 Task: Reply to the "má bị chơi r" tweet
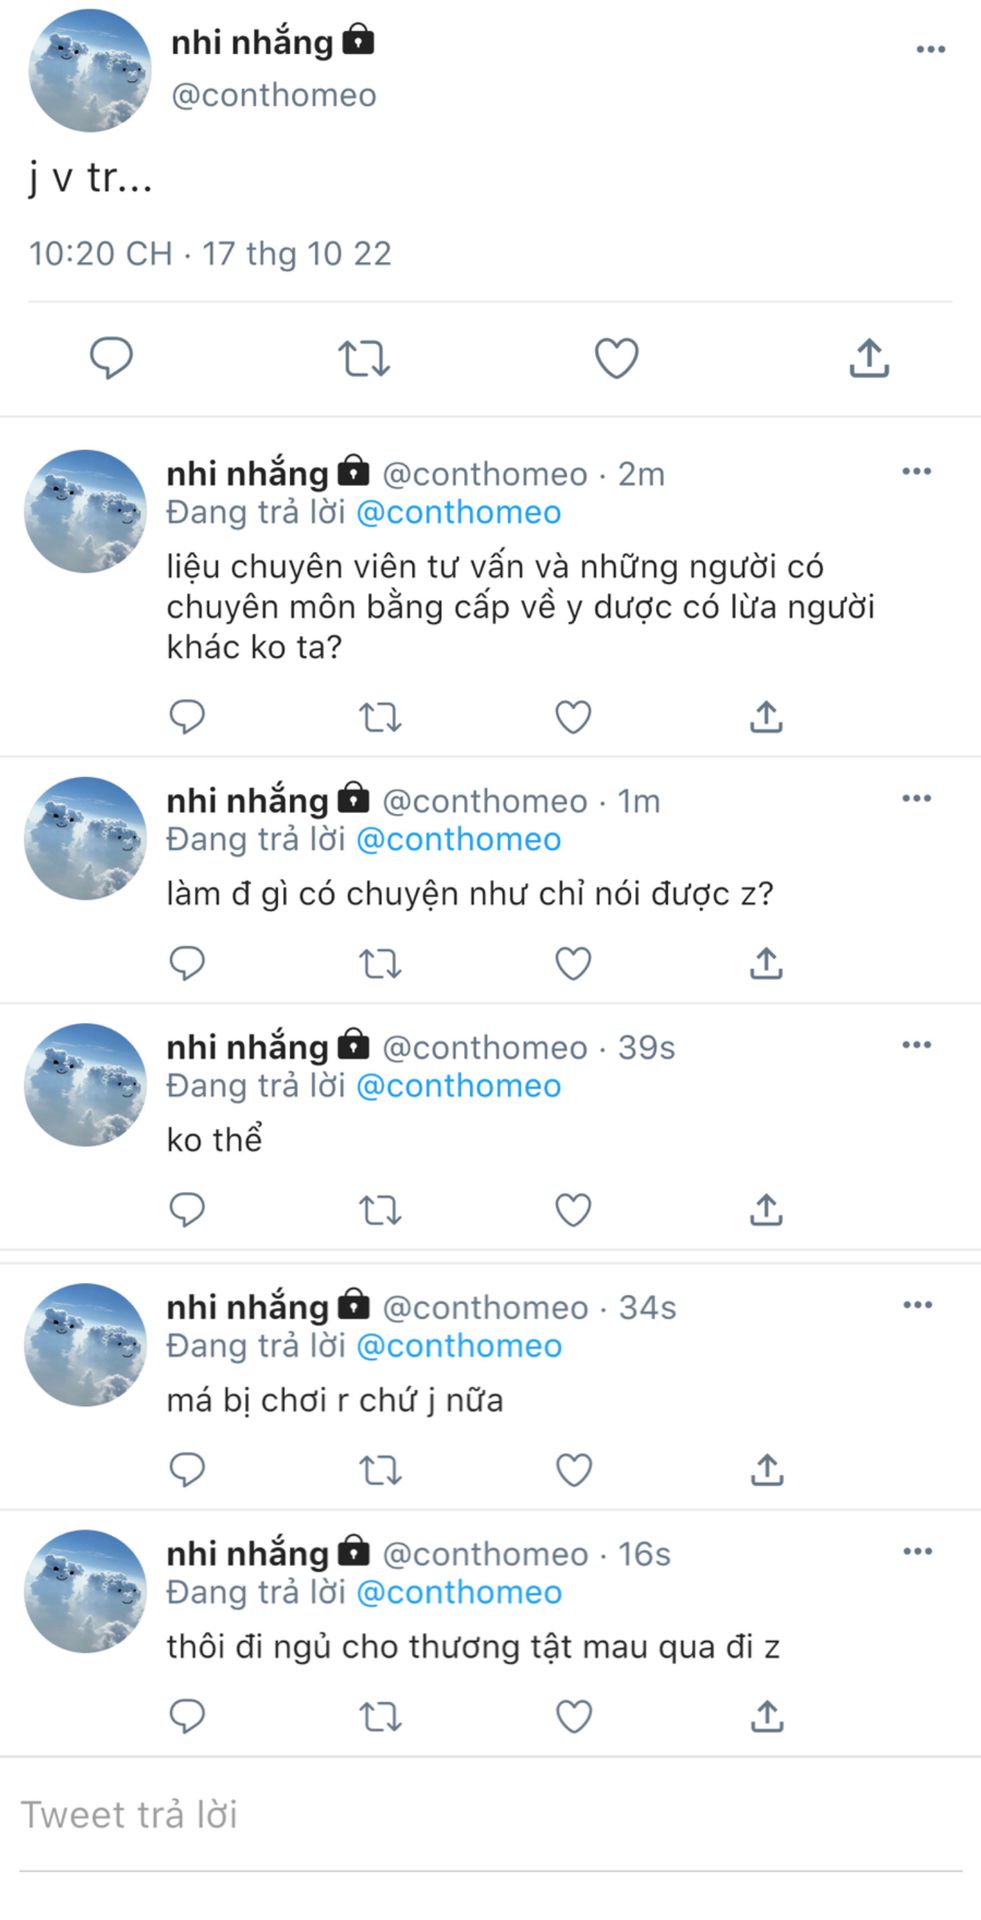point(187,1470)
